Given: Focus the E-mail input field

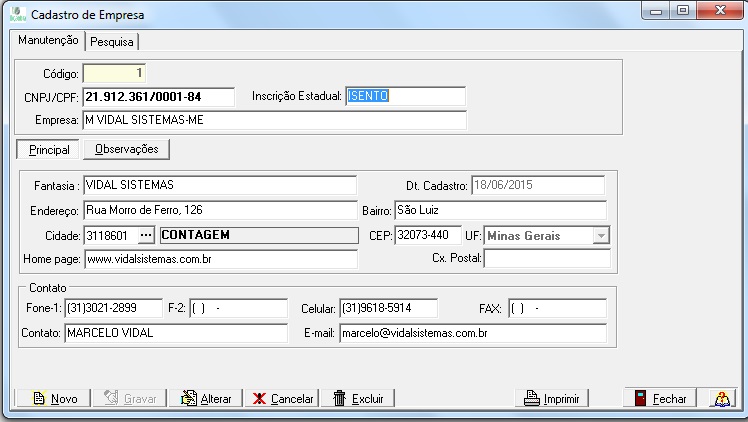Looking at the screenshot, I should click(472, 333).
